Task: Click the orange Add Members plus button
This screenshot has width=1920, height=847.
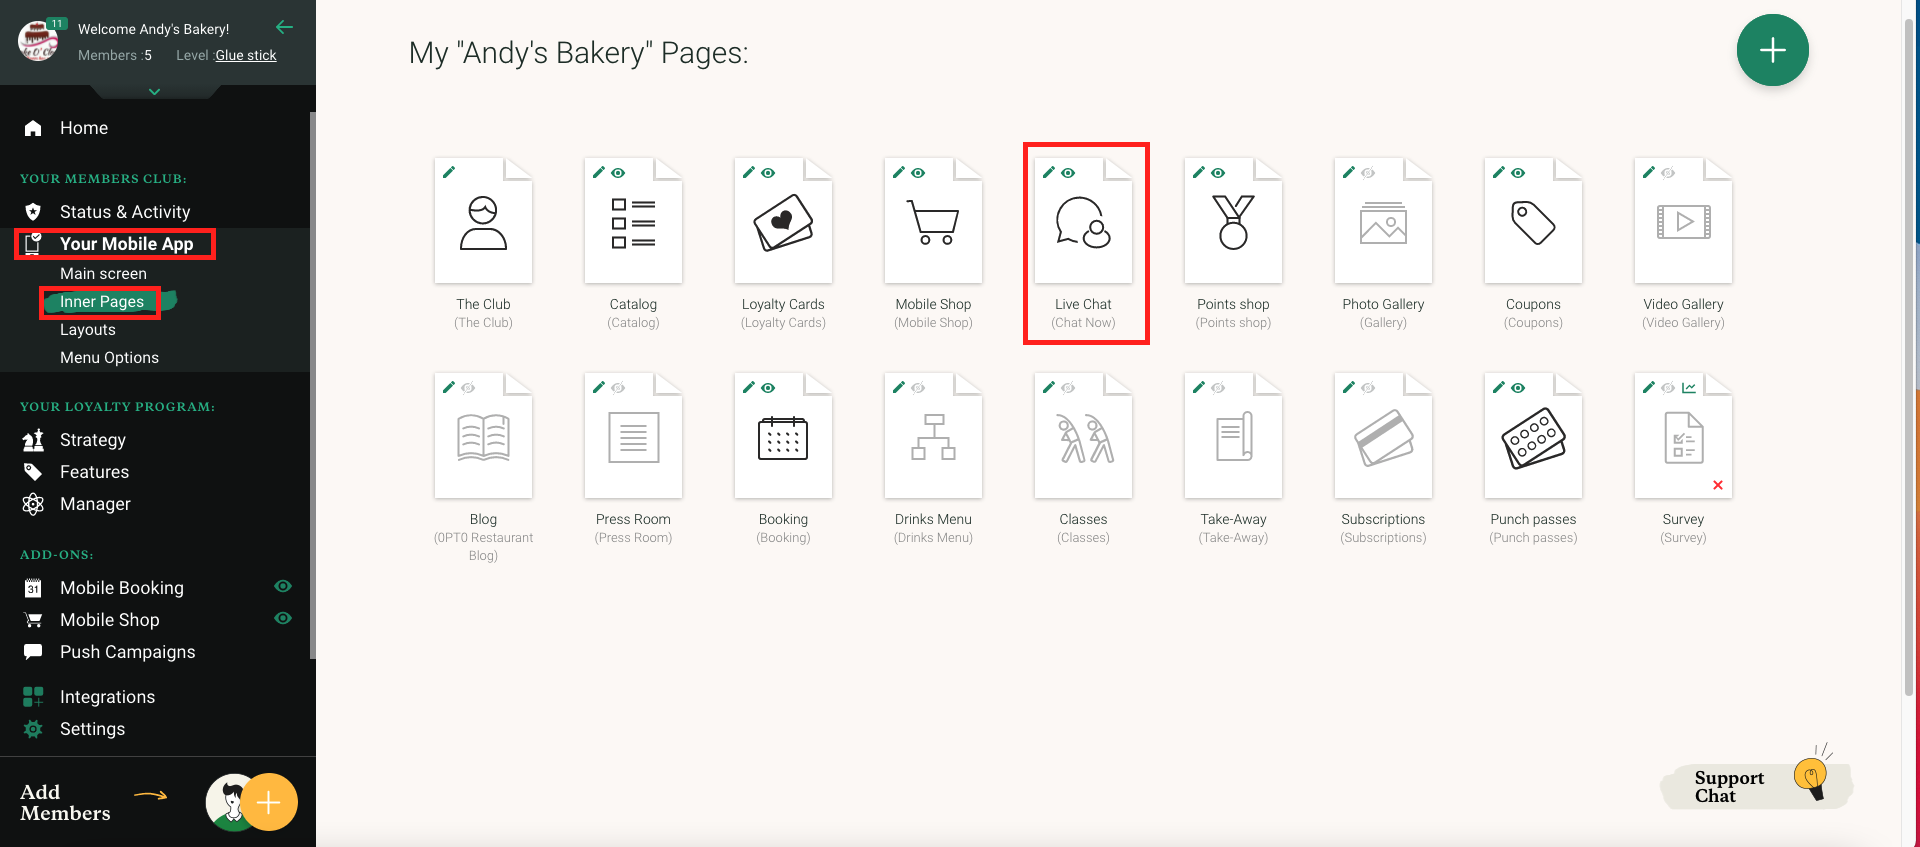Action: click(268, 802)
